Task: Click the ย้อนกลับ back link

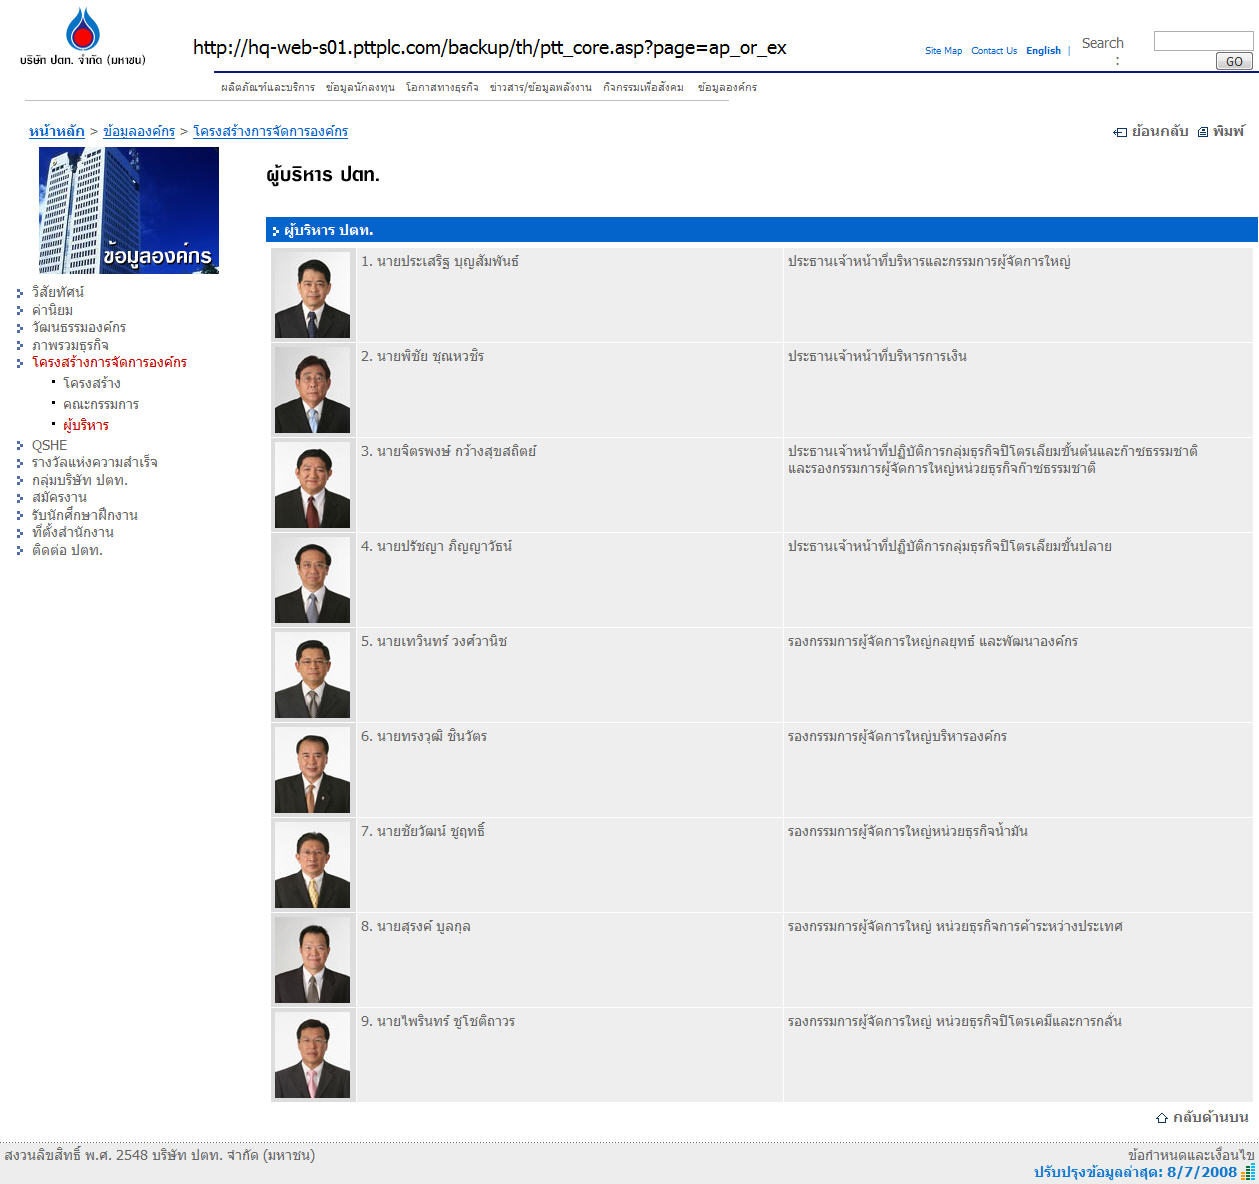Action: (1160, 132)
